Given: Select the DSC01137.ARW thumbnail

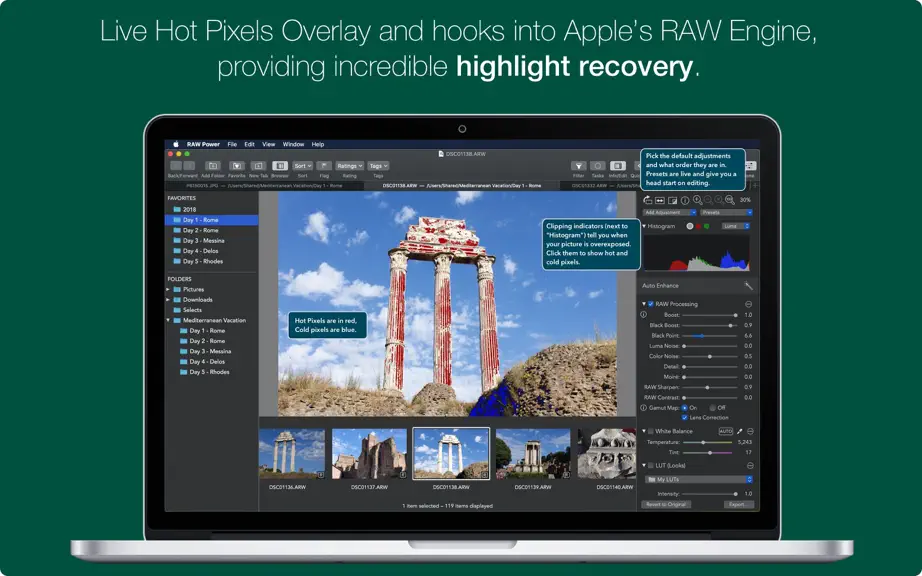Looking at the screenshot, I should 369,454.
